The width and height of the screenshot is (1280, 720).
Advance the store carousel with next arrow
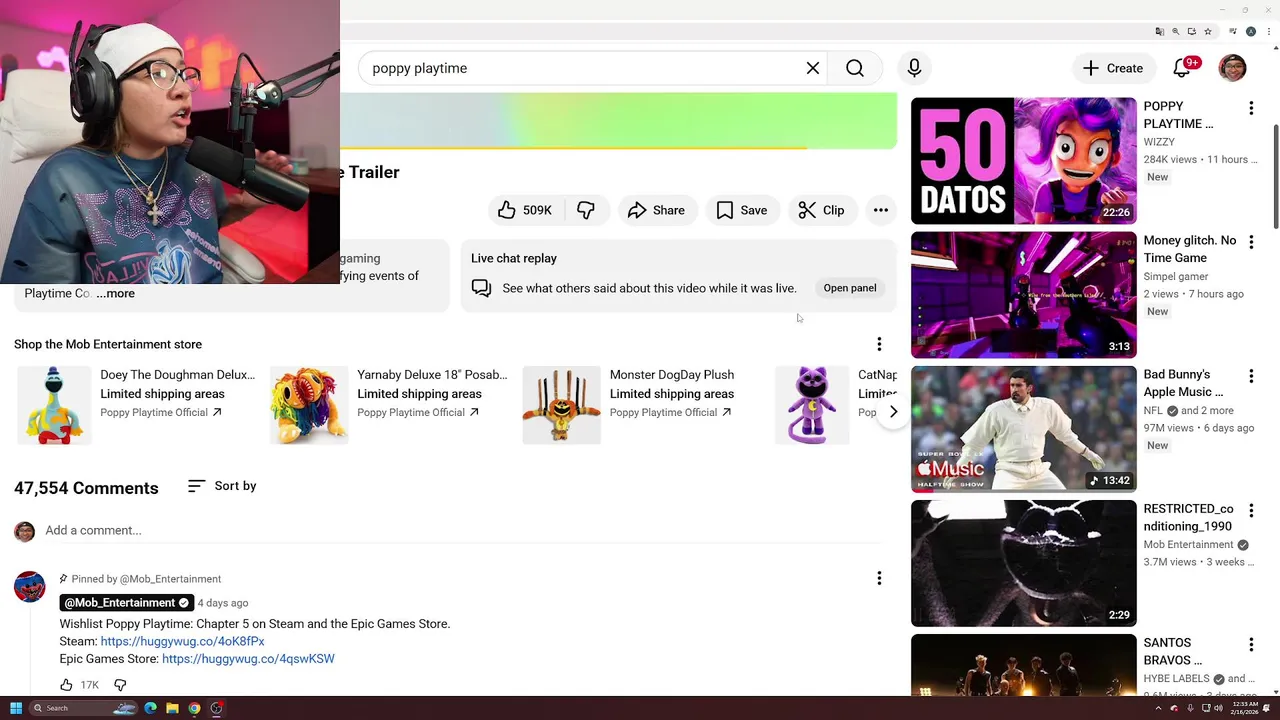(x=893, y=411)
